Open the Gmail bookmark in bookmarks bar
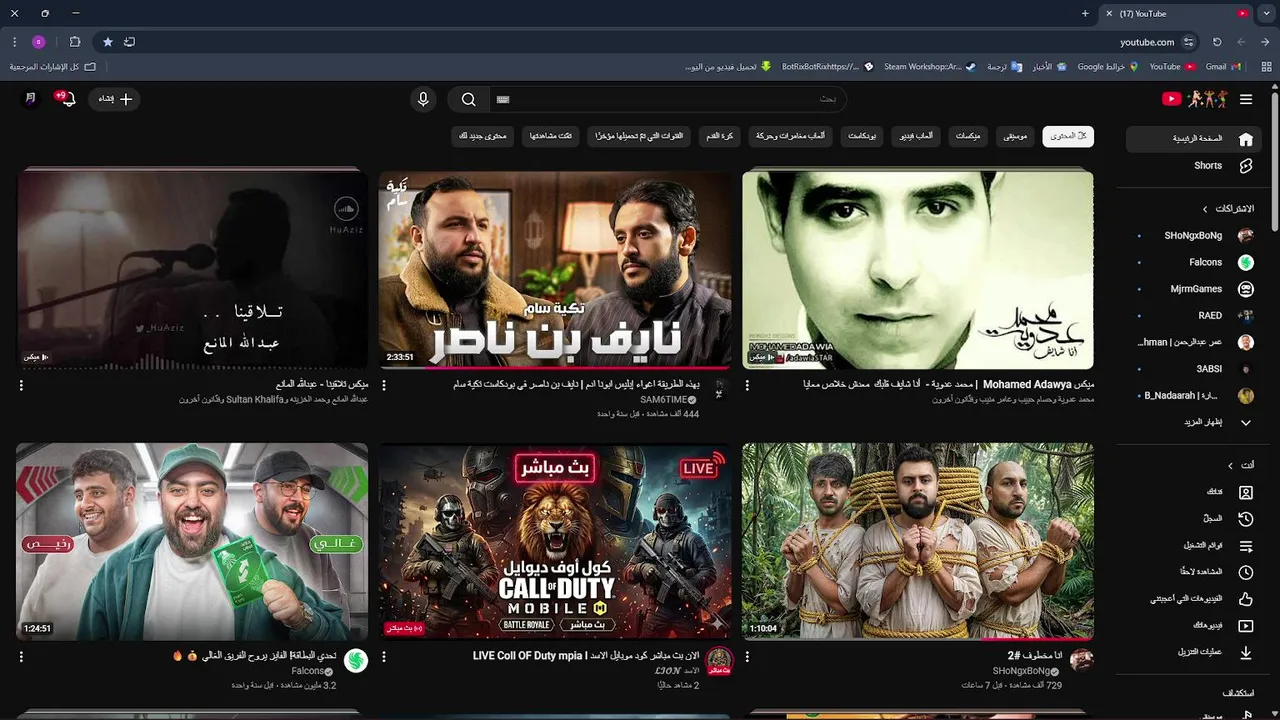The height and width of the screenshot is (720, 1280). [1223, 67]
